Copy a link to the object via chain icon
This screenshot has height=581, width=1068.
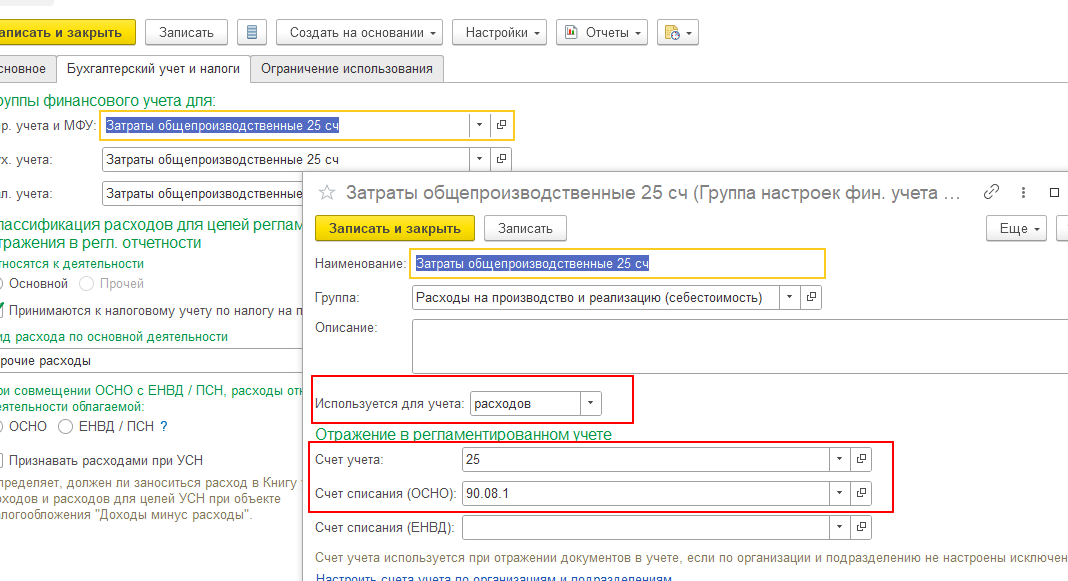tap(991, 193)
